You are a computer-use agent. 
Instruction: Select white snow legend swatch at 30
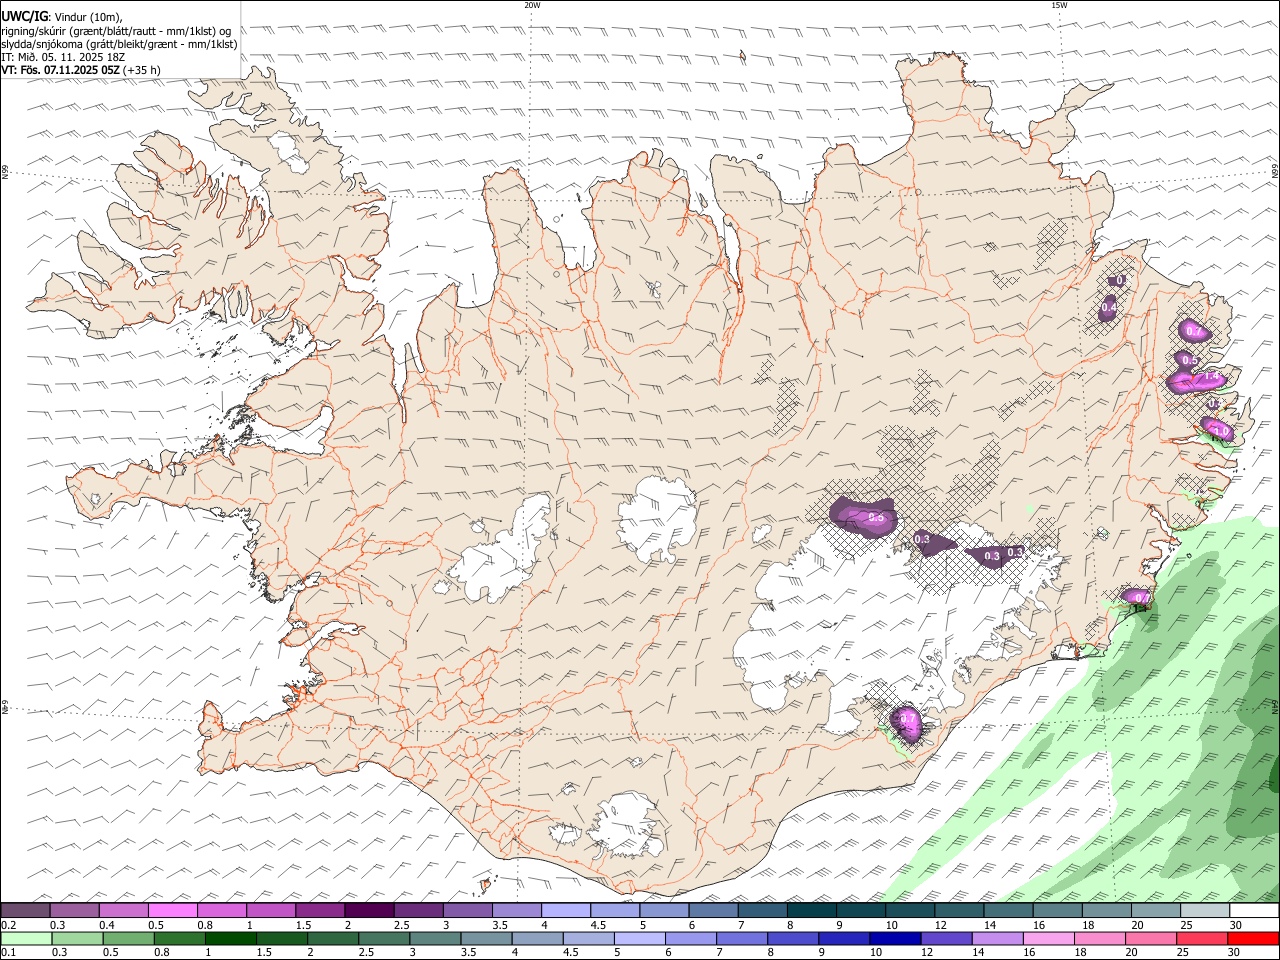(1254, 910)
